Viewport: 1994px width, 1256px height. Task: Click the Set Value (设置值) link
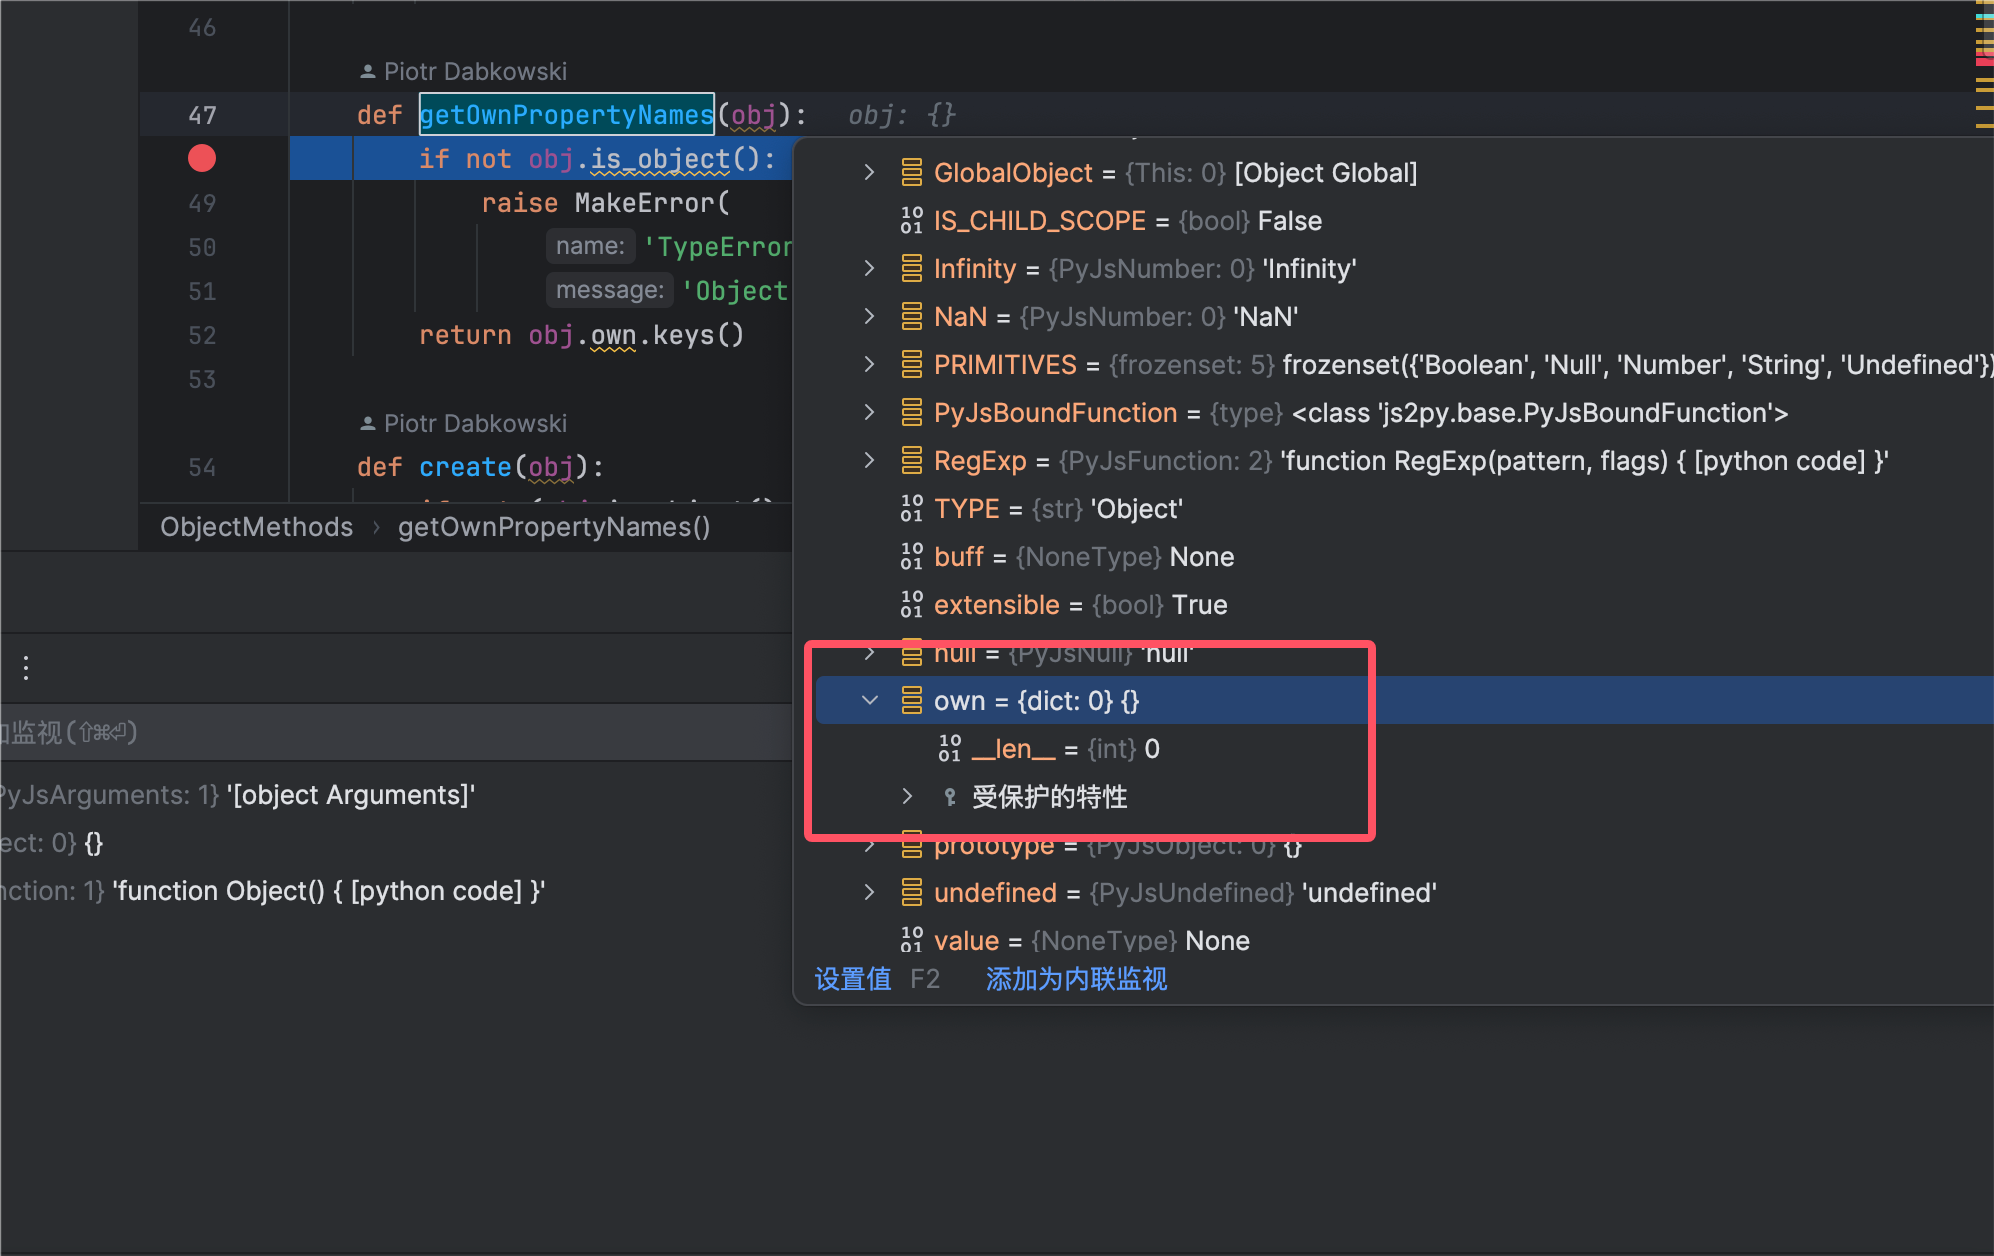point(852,978)
